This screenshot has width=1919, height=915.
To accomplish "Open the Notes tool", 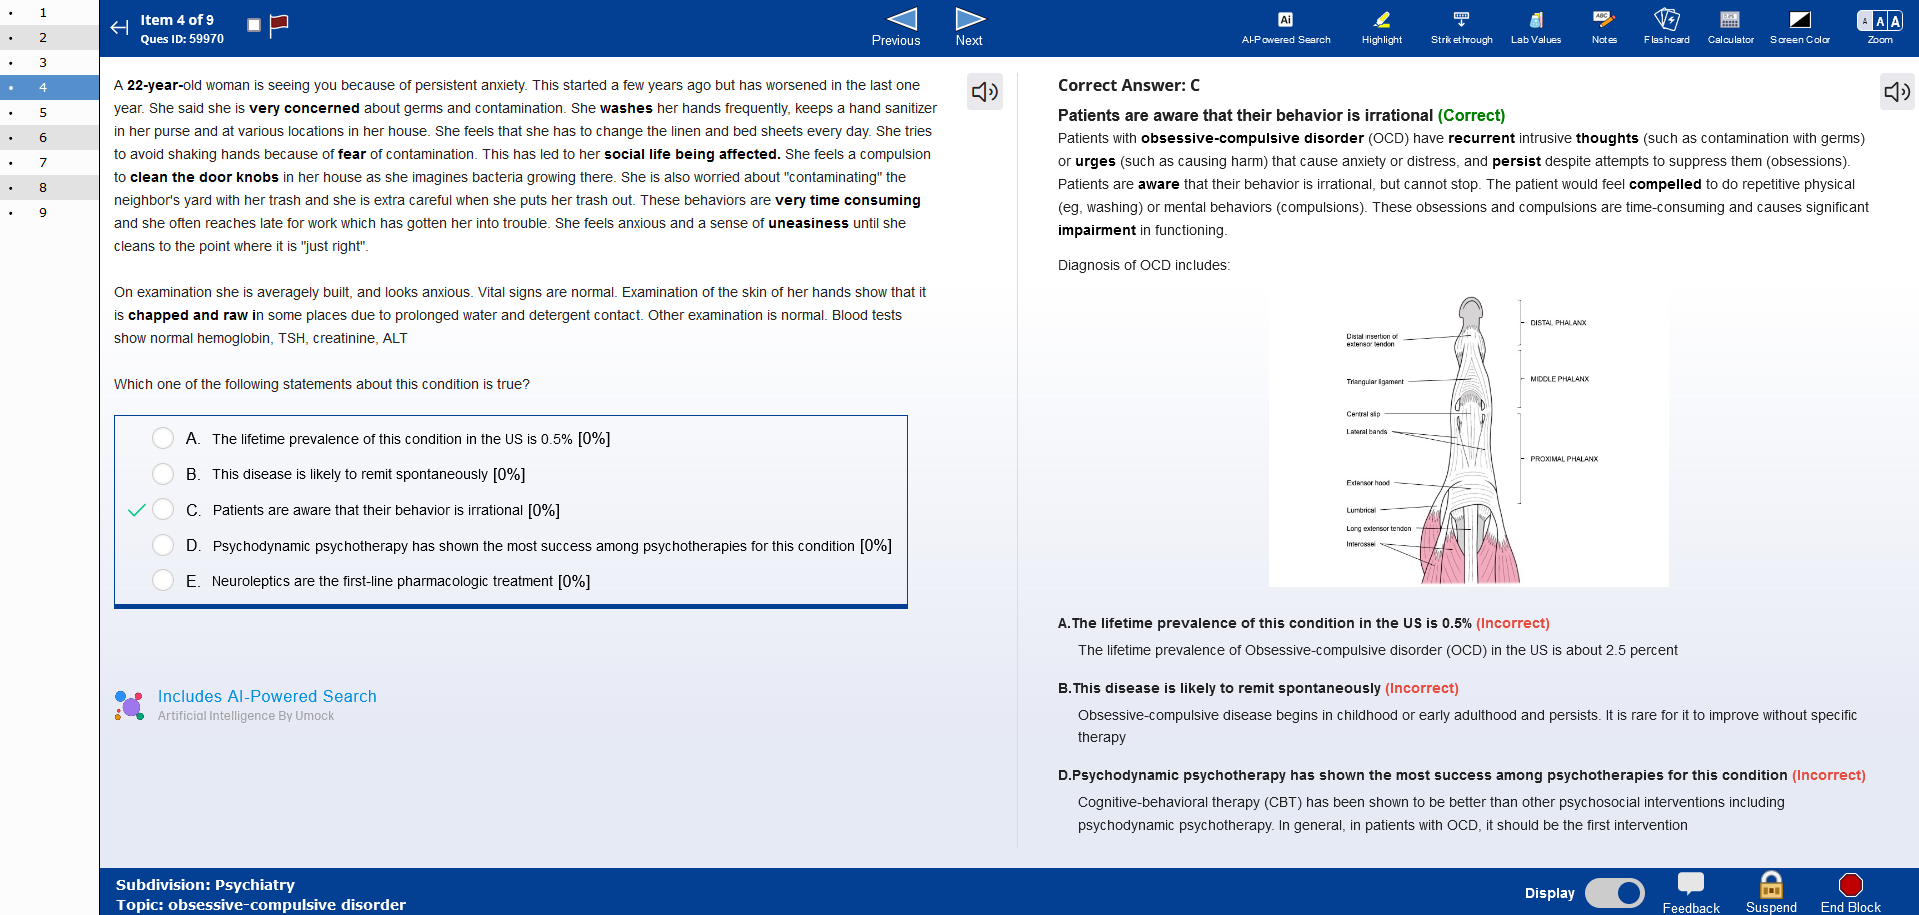I will pos(1604,28).
